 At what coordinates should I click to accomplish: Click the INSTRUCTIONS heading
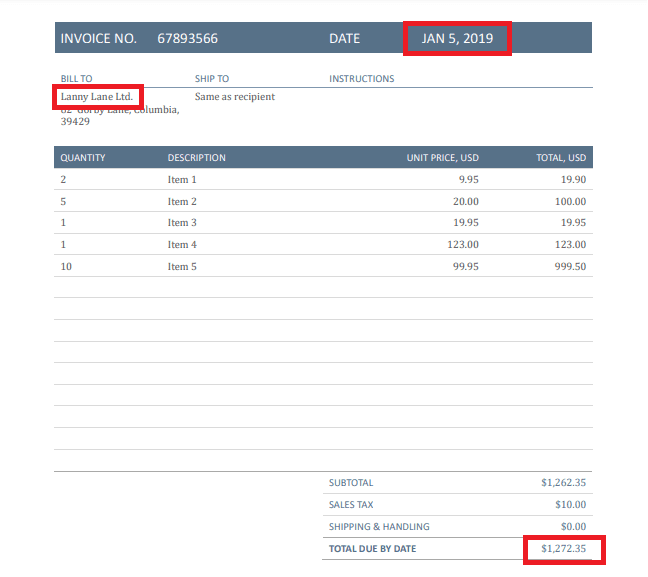(x=361, y=79)
